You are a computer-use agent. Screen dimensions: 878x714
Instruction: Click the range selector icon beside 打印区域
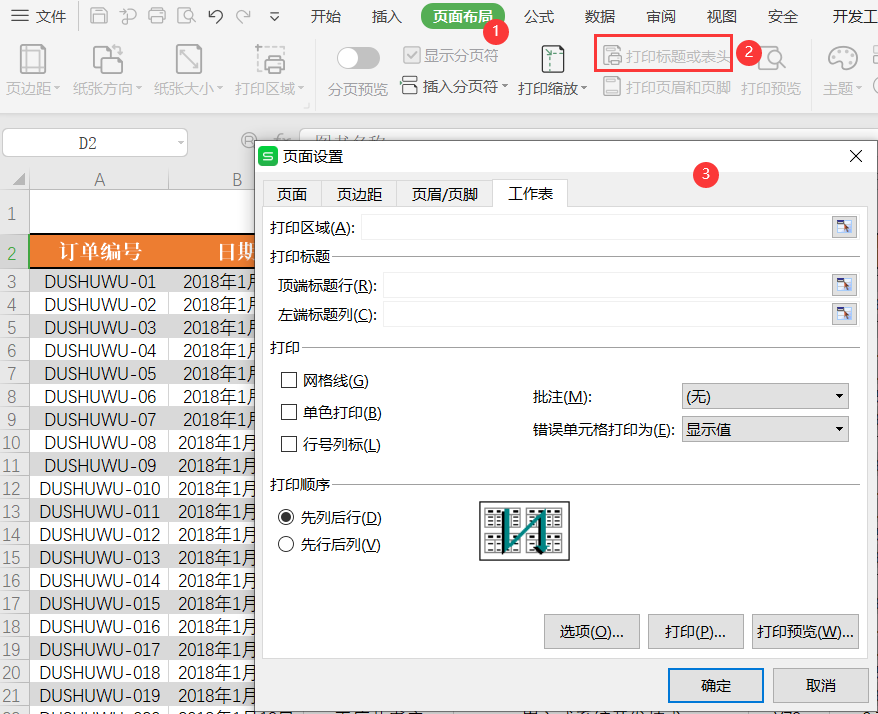coord(844,226)
